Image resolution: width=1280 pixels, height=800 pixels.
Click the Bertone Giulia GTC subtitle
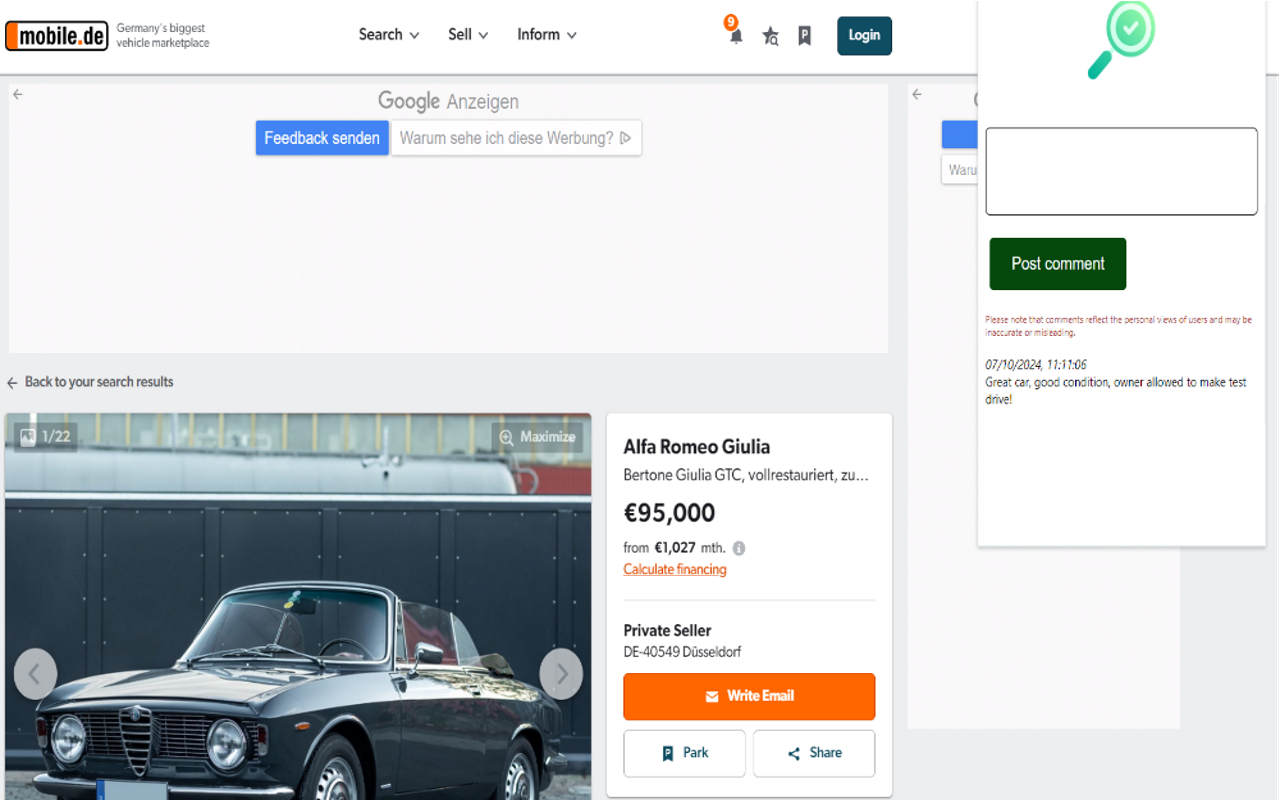click(x=746, y=475)
